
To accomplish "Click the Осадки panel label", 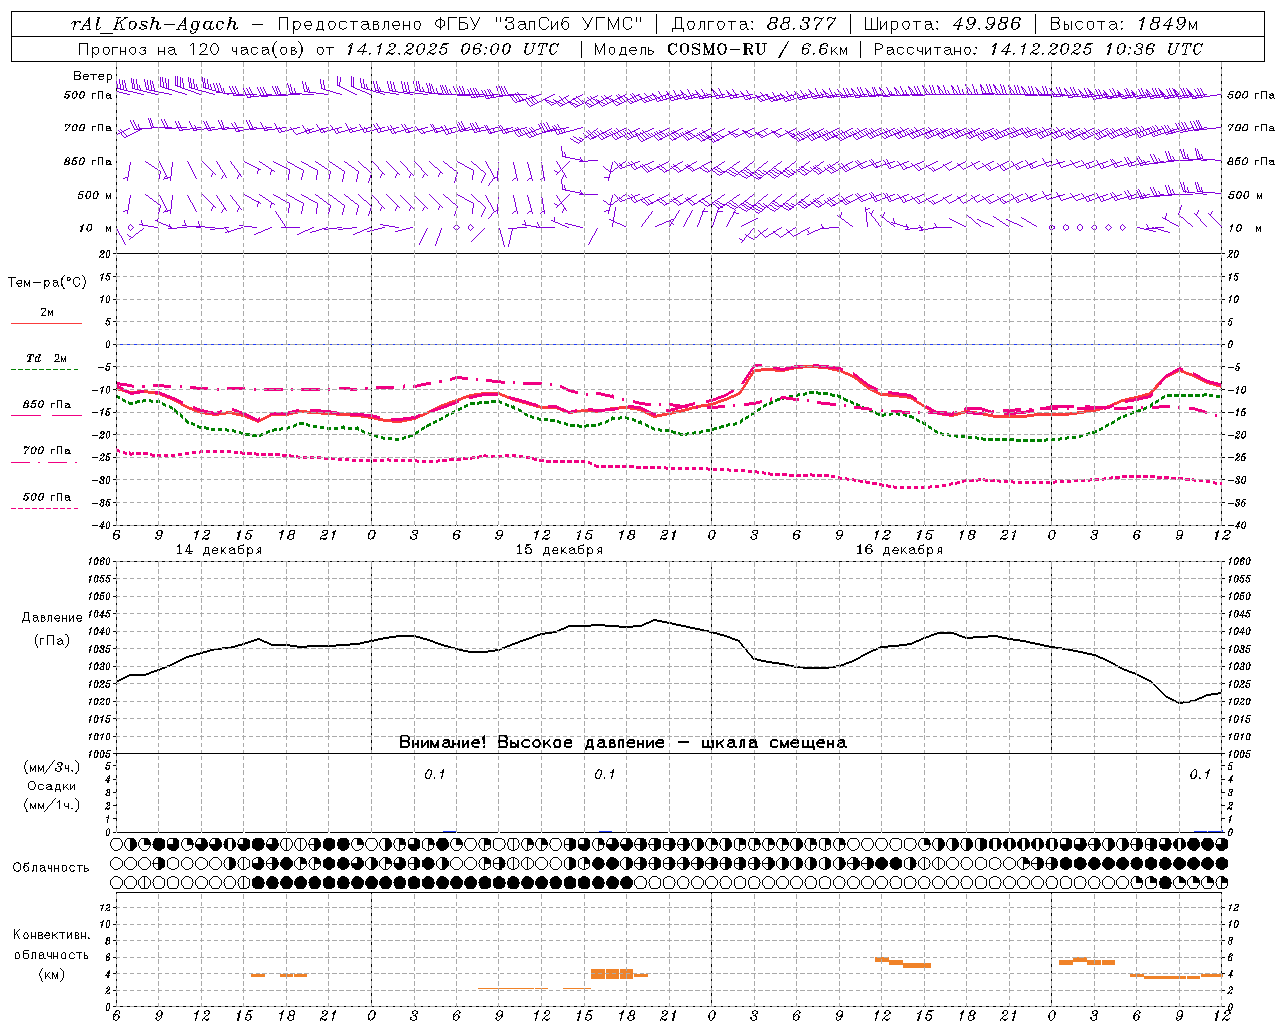I will (x=52, y=786).
